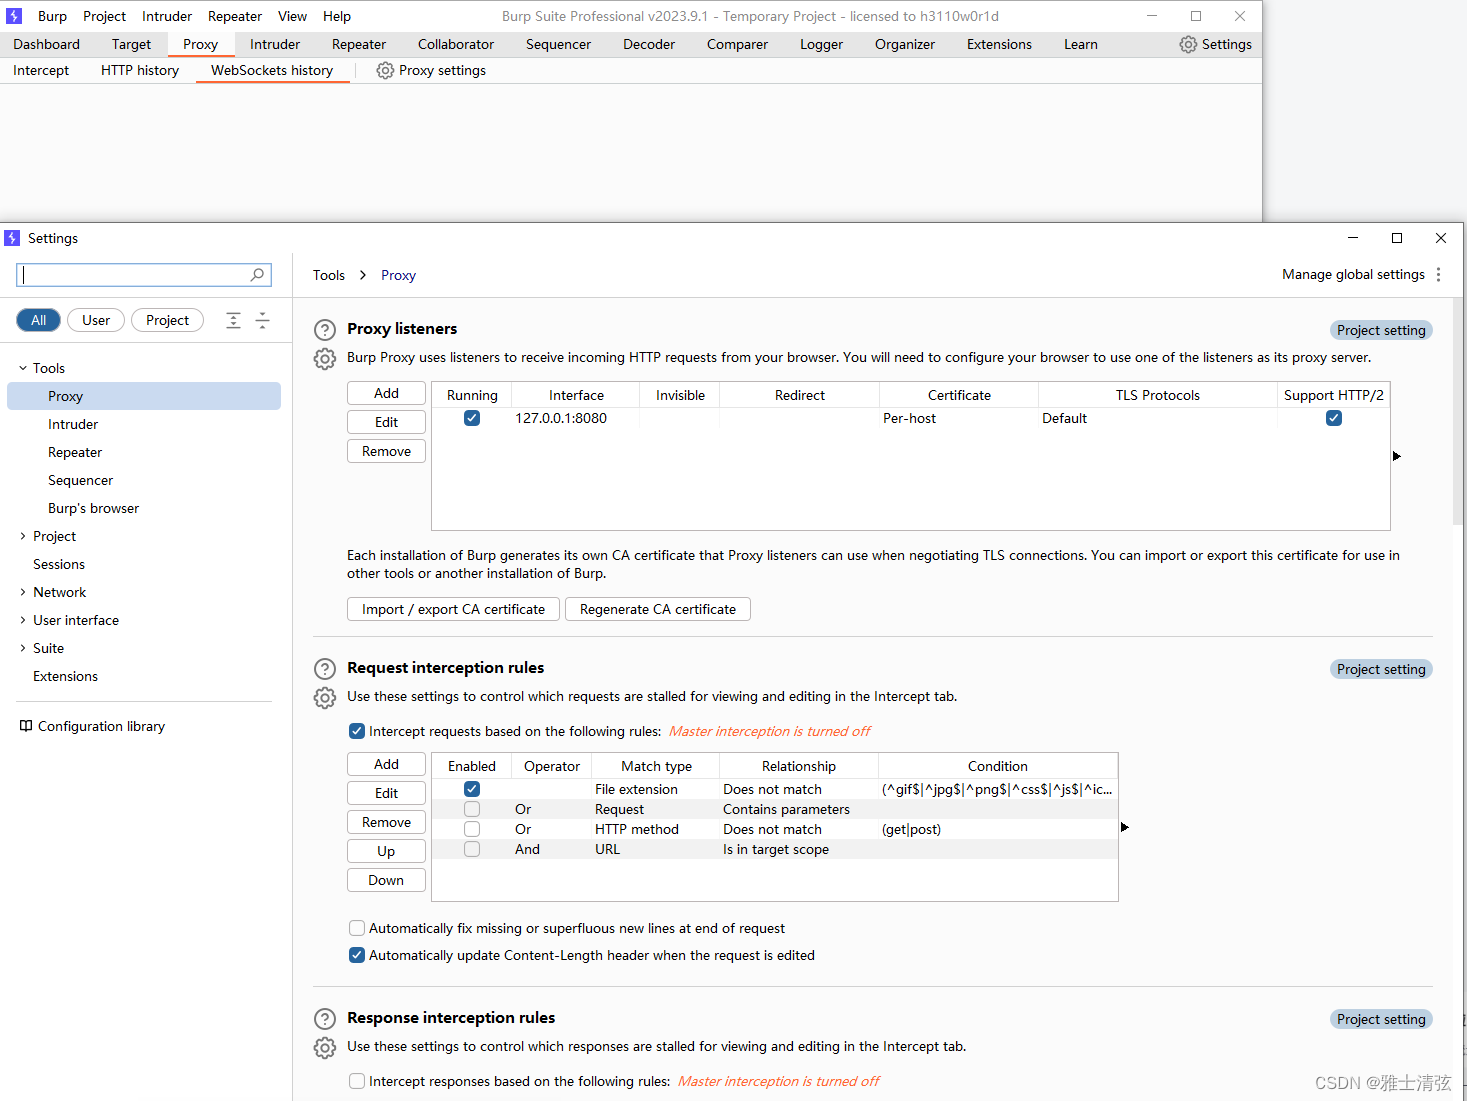Click the Settings window lightning logo icon

(12, 238)
